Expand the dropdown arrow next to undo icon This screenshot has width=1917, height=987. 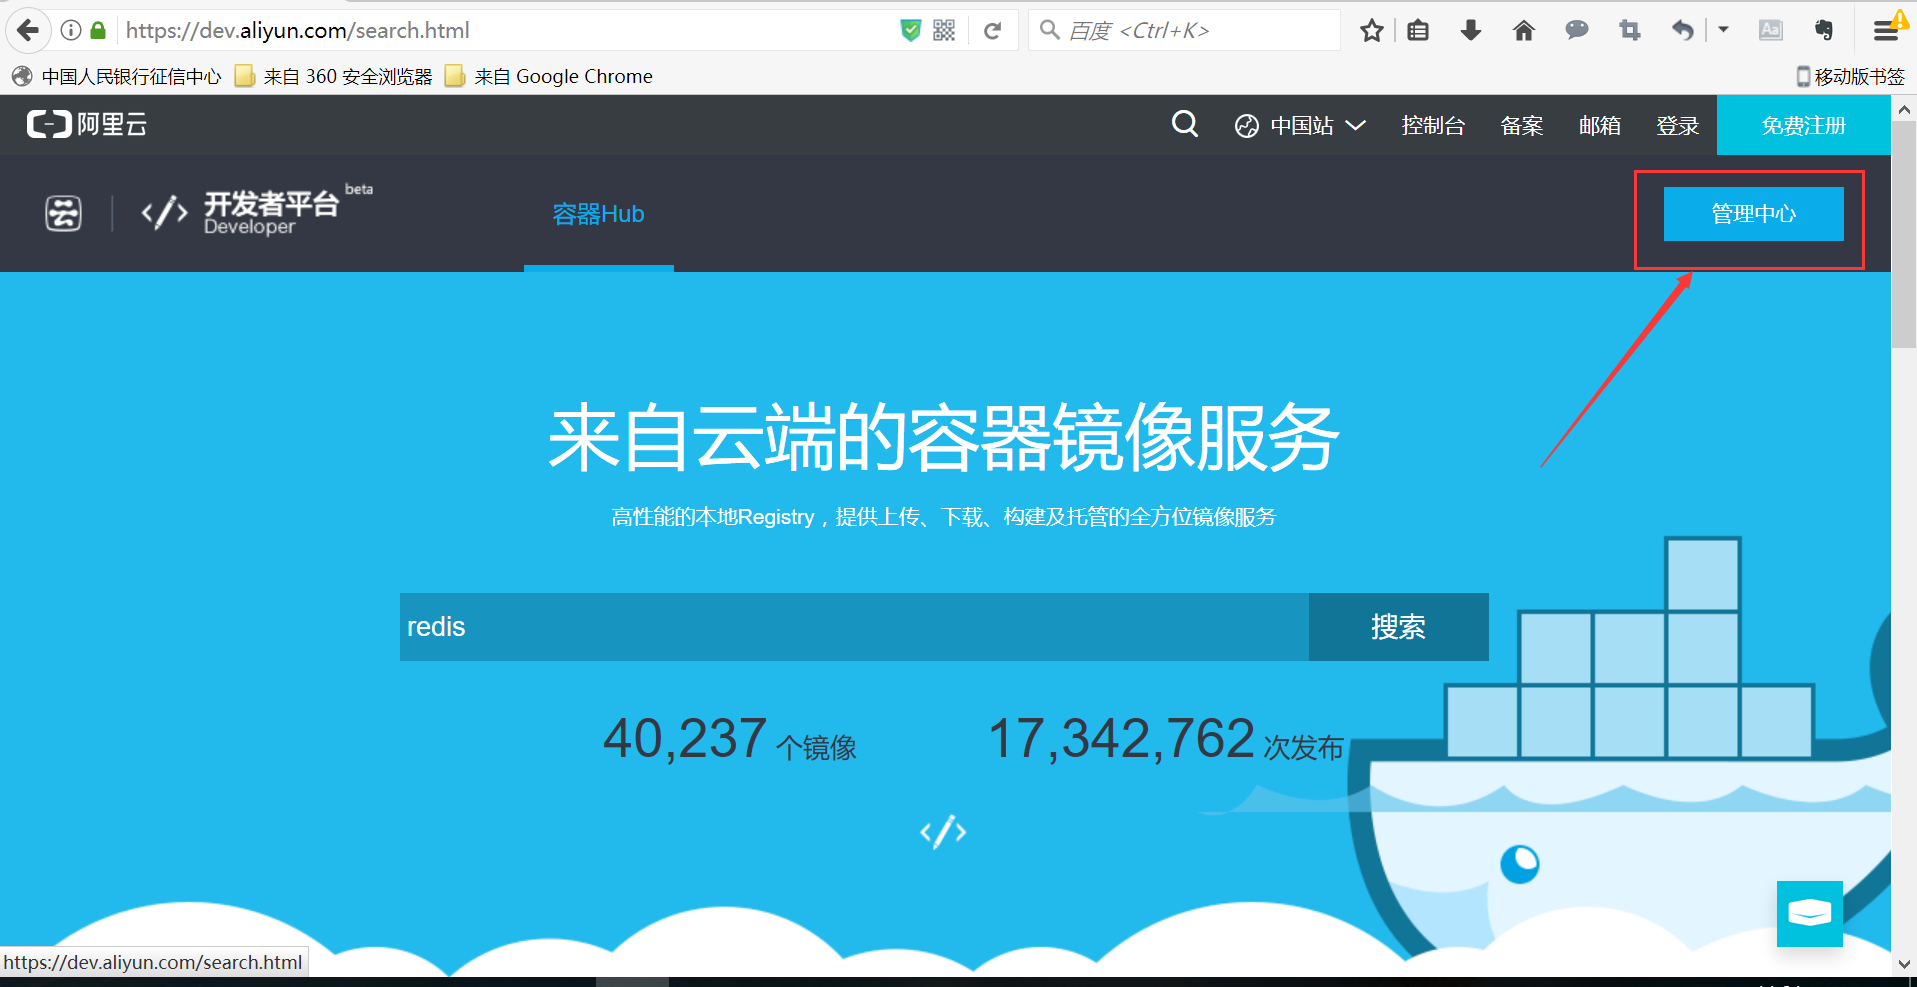click(x=1723, y=30)
